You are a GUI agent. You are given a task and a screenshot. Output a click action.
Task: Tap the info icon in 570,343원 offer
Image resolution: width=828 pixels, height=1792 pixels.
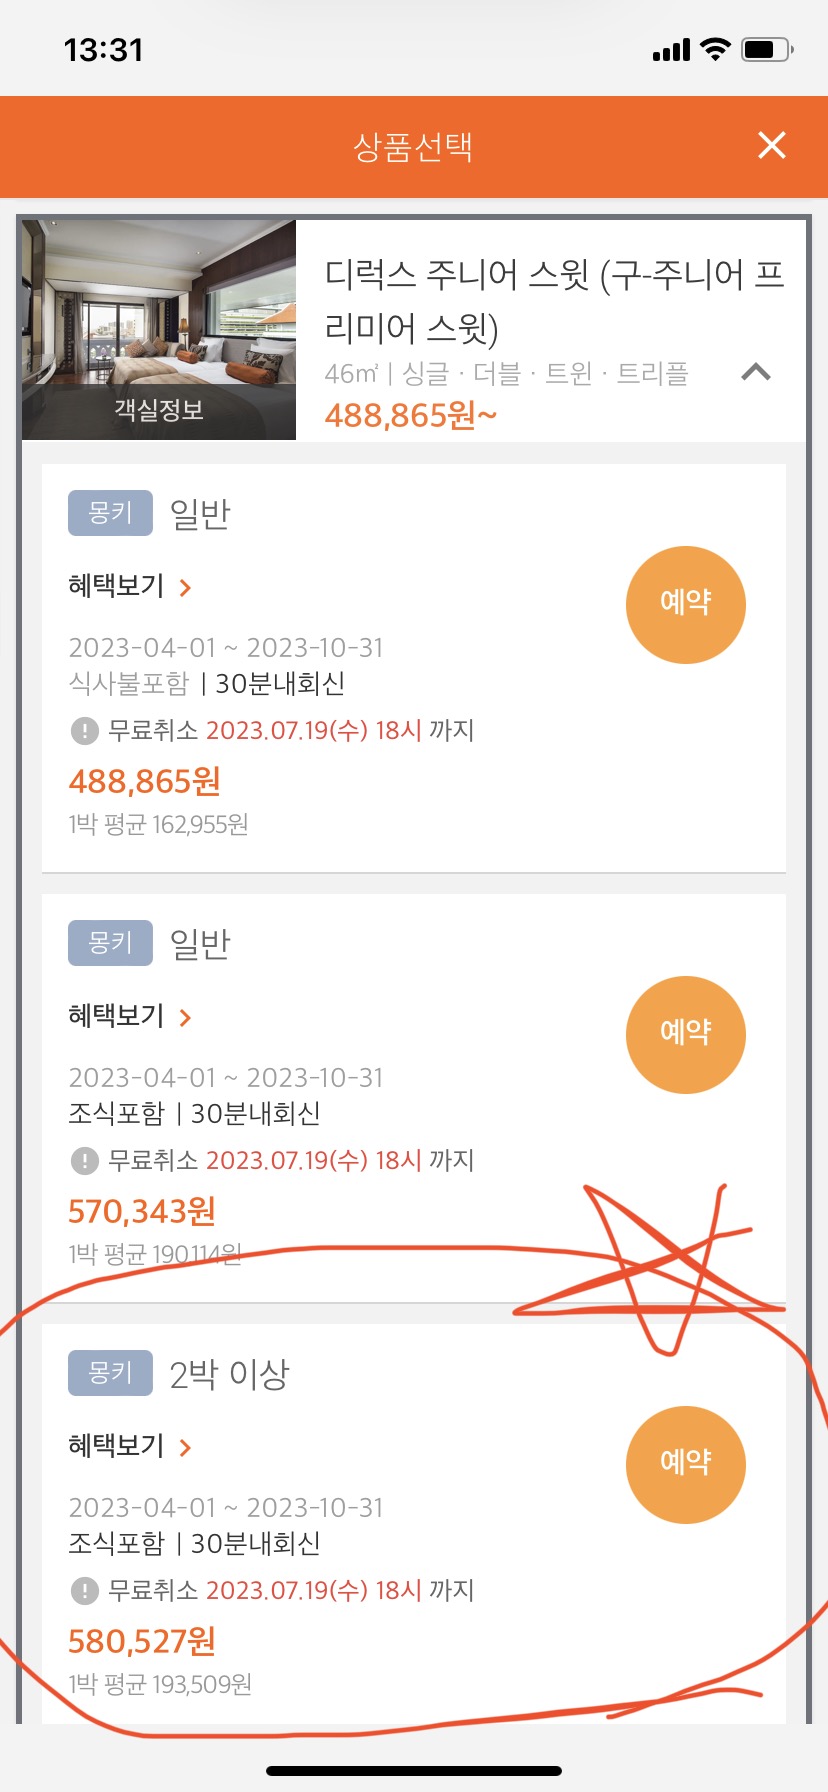(85, 1161)
